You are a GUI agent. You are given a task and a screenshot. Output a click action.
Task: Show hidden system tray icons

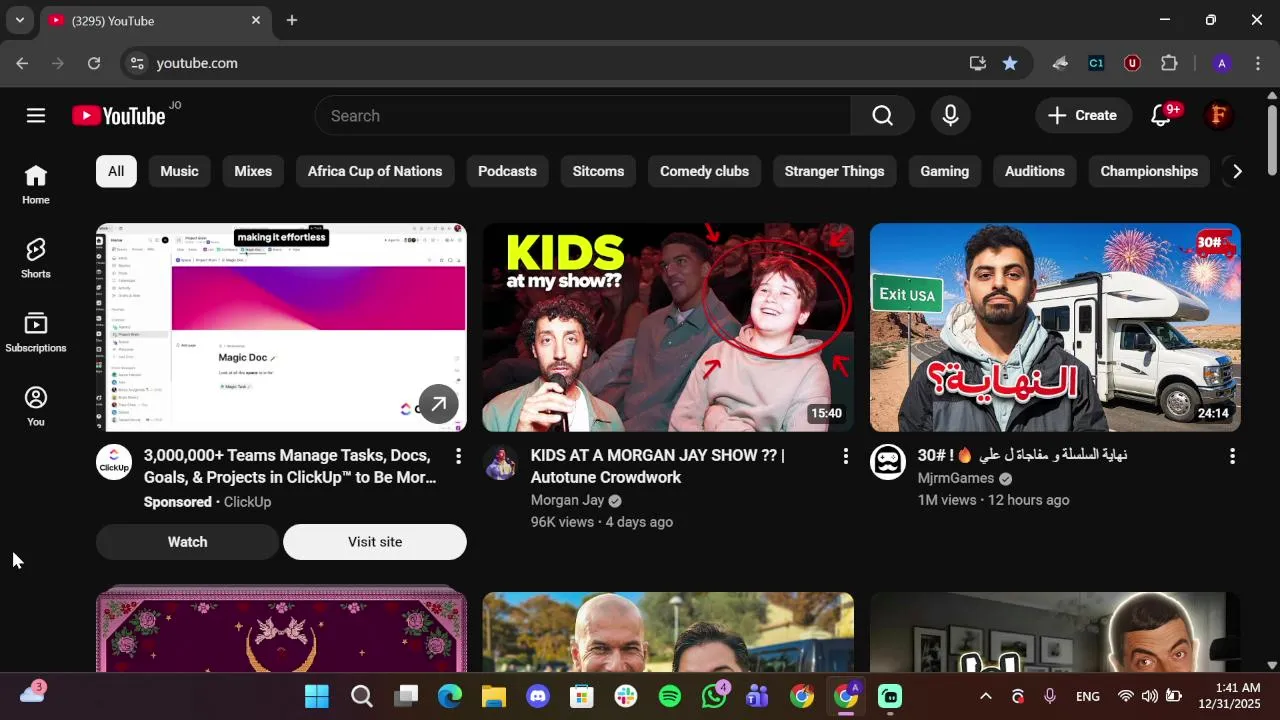[985, 696]
